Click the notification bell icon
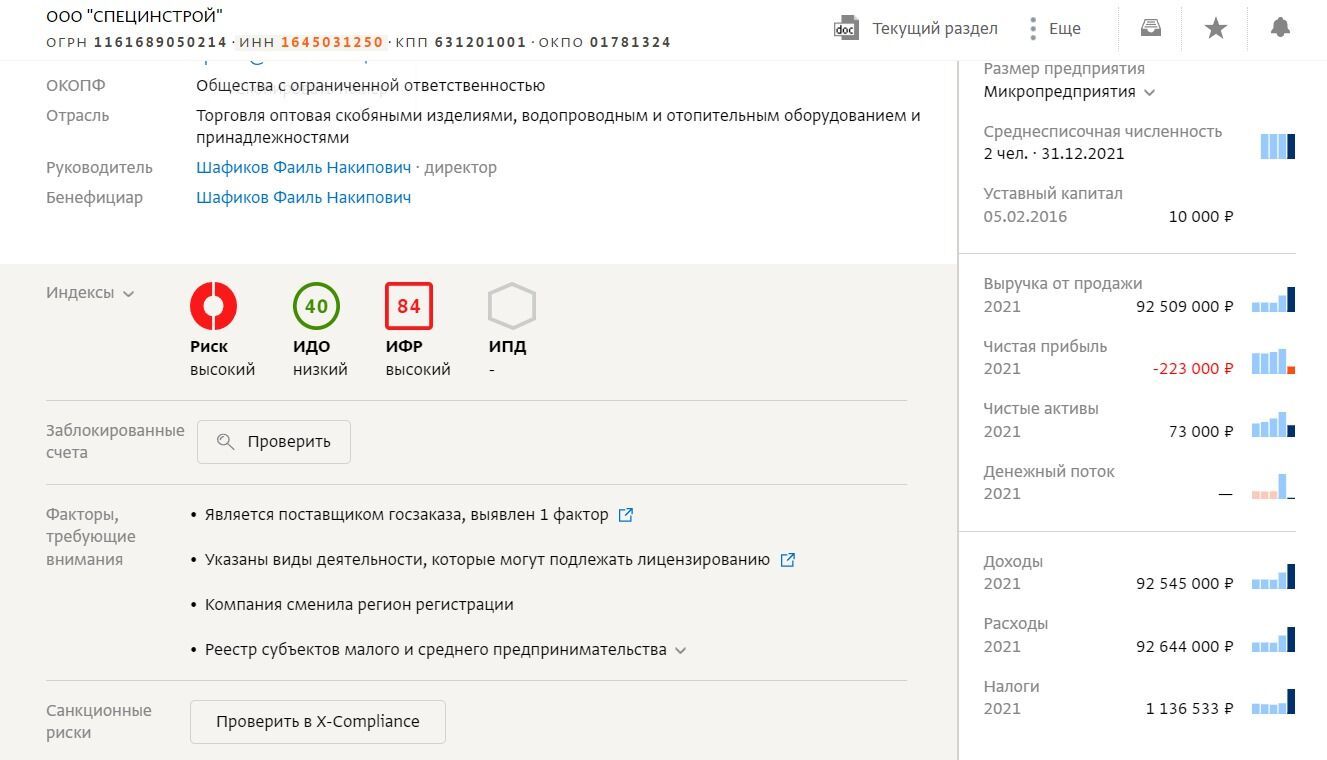 tap(1280, 28)
